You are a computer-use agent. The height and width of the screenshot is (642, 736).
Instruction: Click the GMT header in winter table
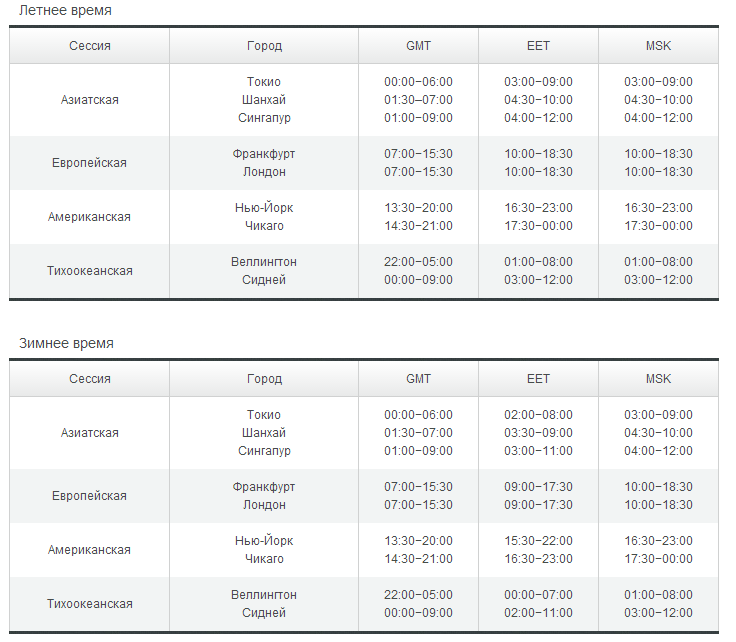(x=418, y=379)
